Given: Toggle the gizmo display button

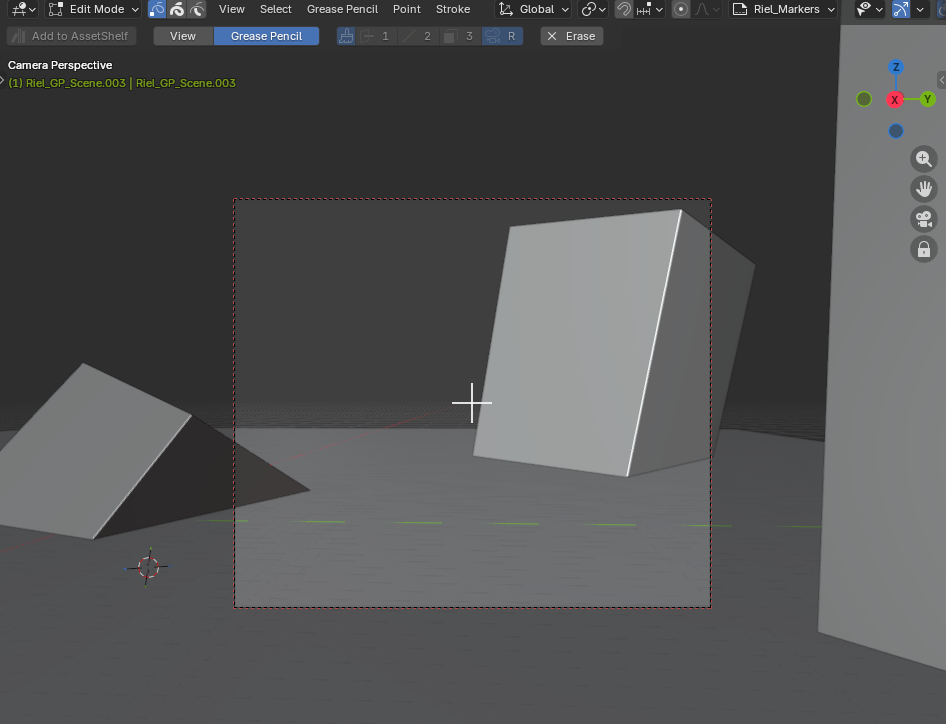Looking at the screenshot, I should coord(901,9).
